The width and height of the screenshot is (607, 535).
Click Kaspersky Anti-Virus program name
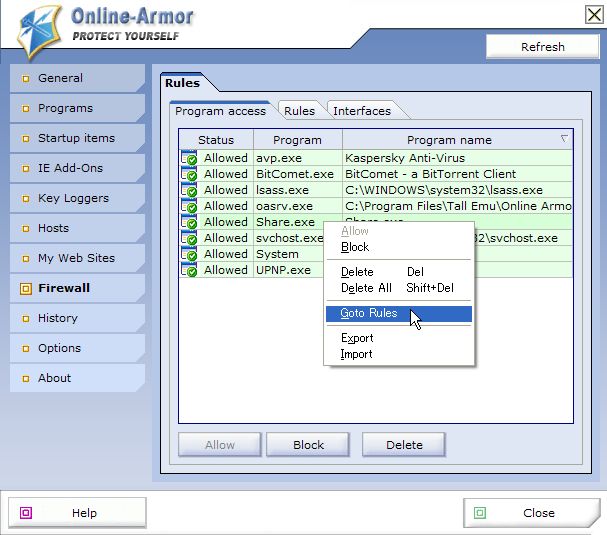coord(405,158)
